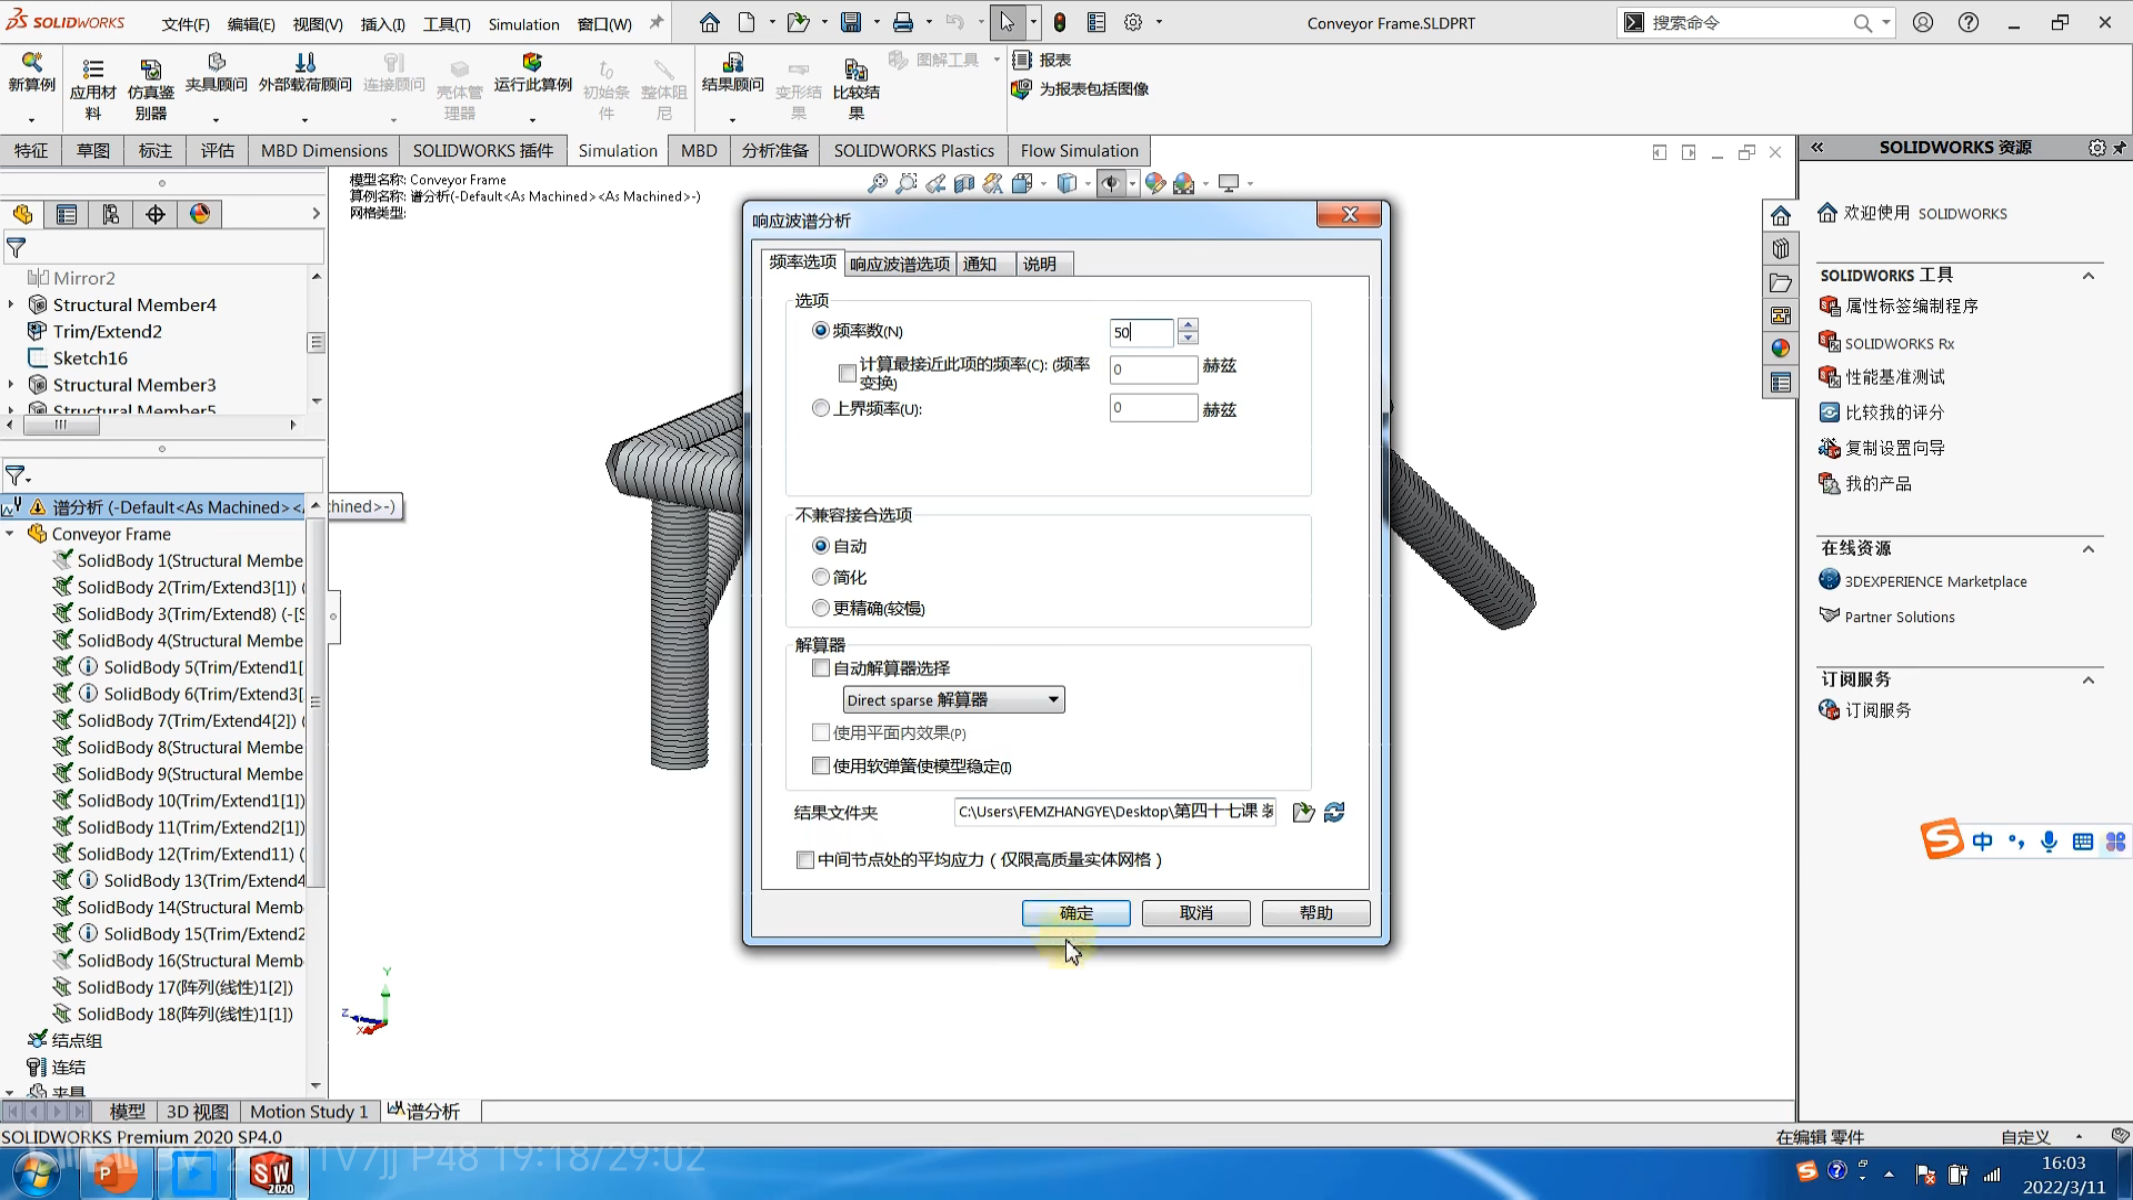Image resolution: width=2133 pixels, height=1200 pixels.
Task: Enable 计算最接近此项的频率 checkbox
Action: 847,373
